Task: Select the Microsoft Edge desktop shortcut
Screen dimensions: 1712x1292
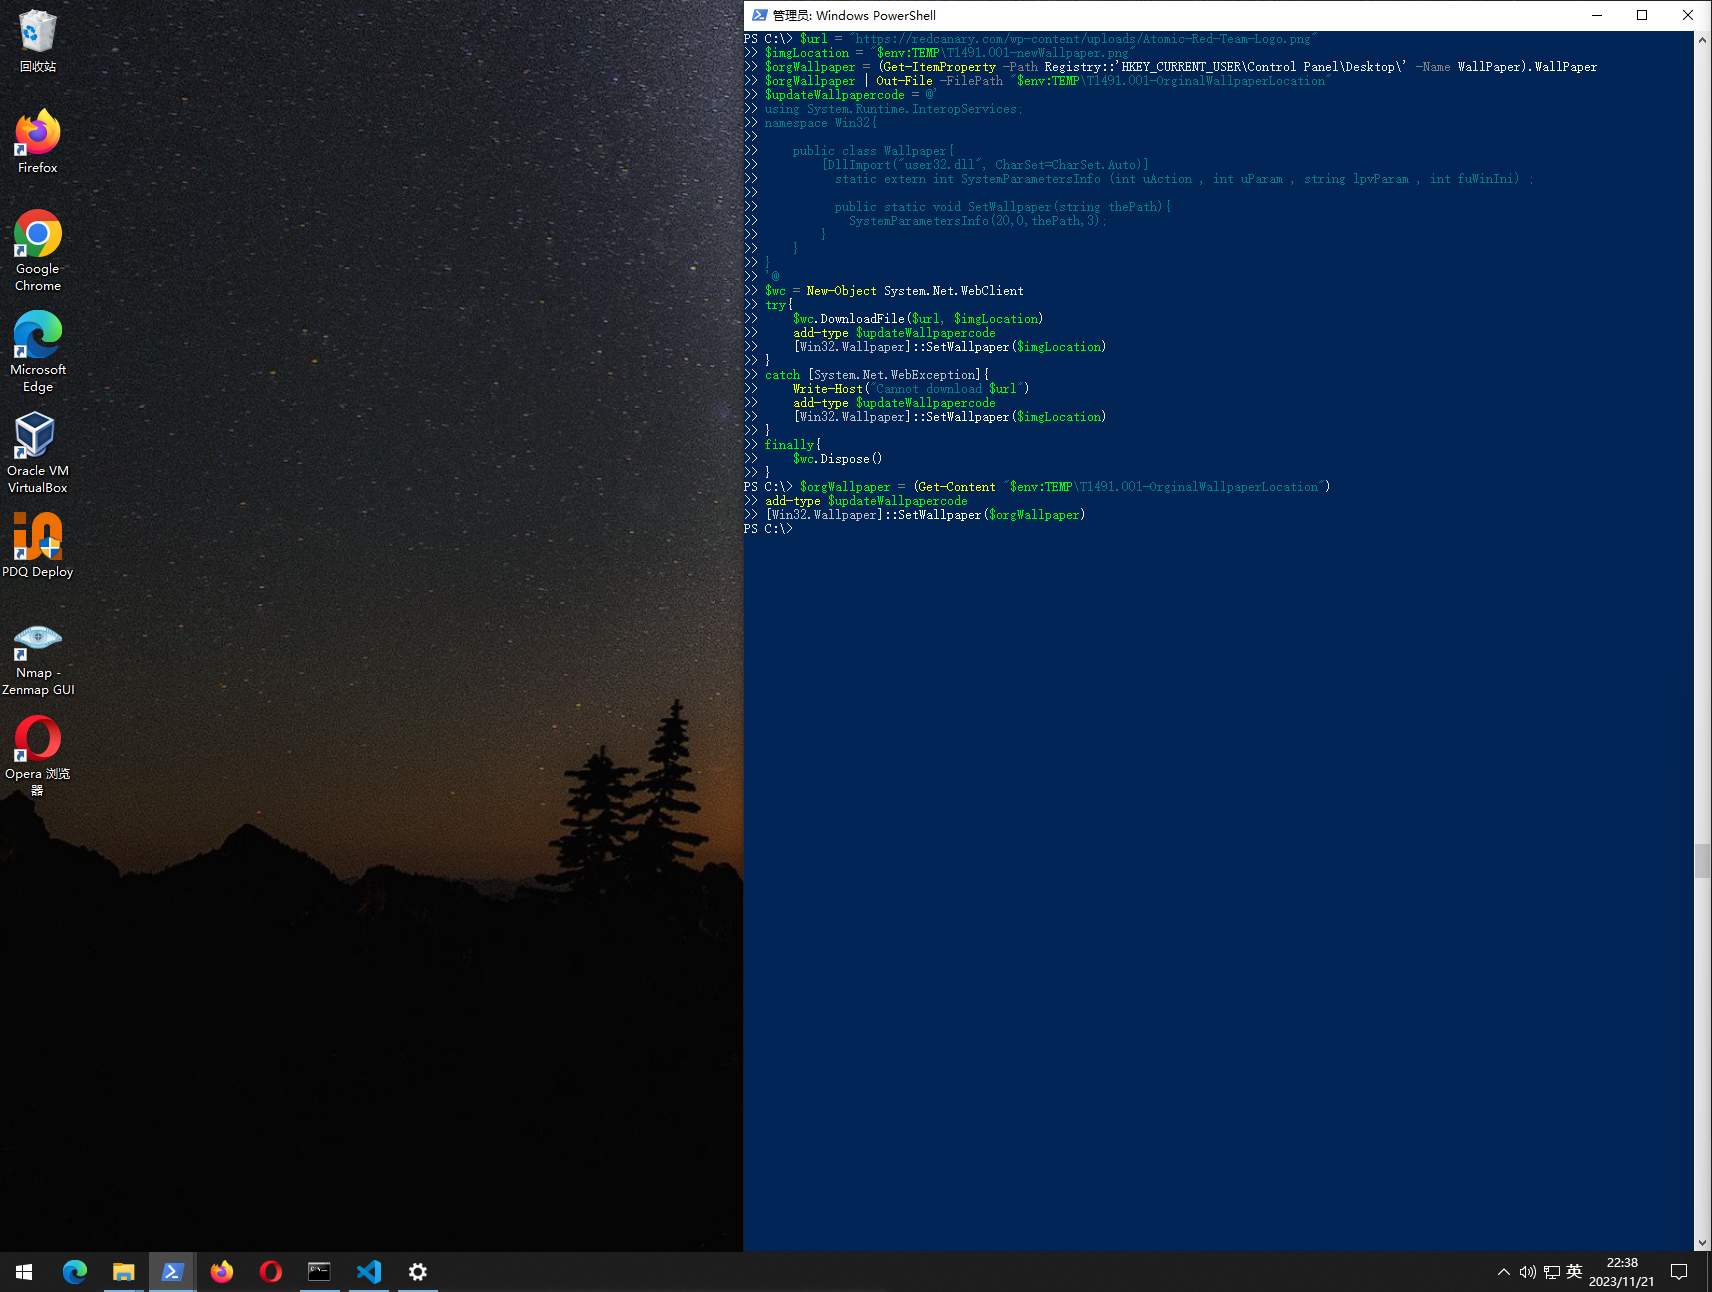Action: (x=37, y=351)
